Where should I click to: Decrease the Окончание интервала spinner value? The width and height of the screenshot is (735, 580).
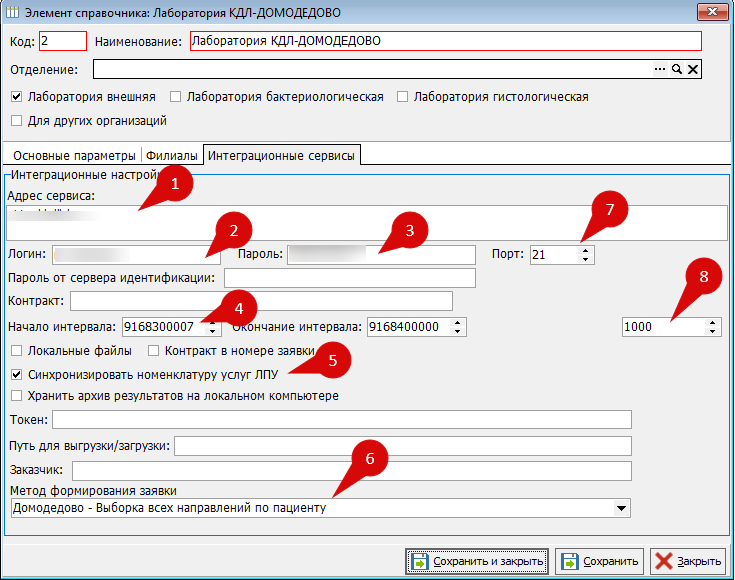458,331
